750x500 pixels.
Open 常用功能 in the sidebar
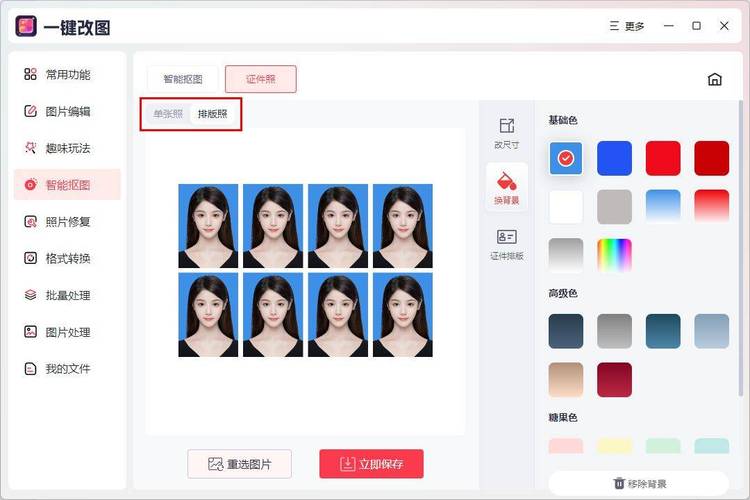(67, 74)
